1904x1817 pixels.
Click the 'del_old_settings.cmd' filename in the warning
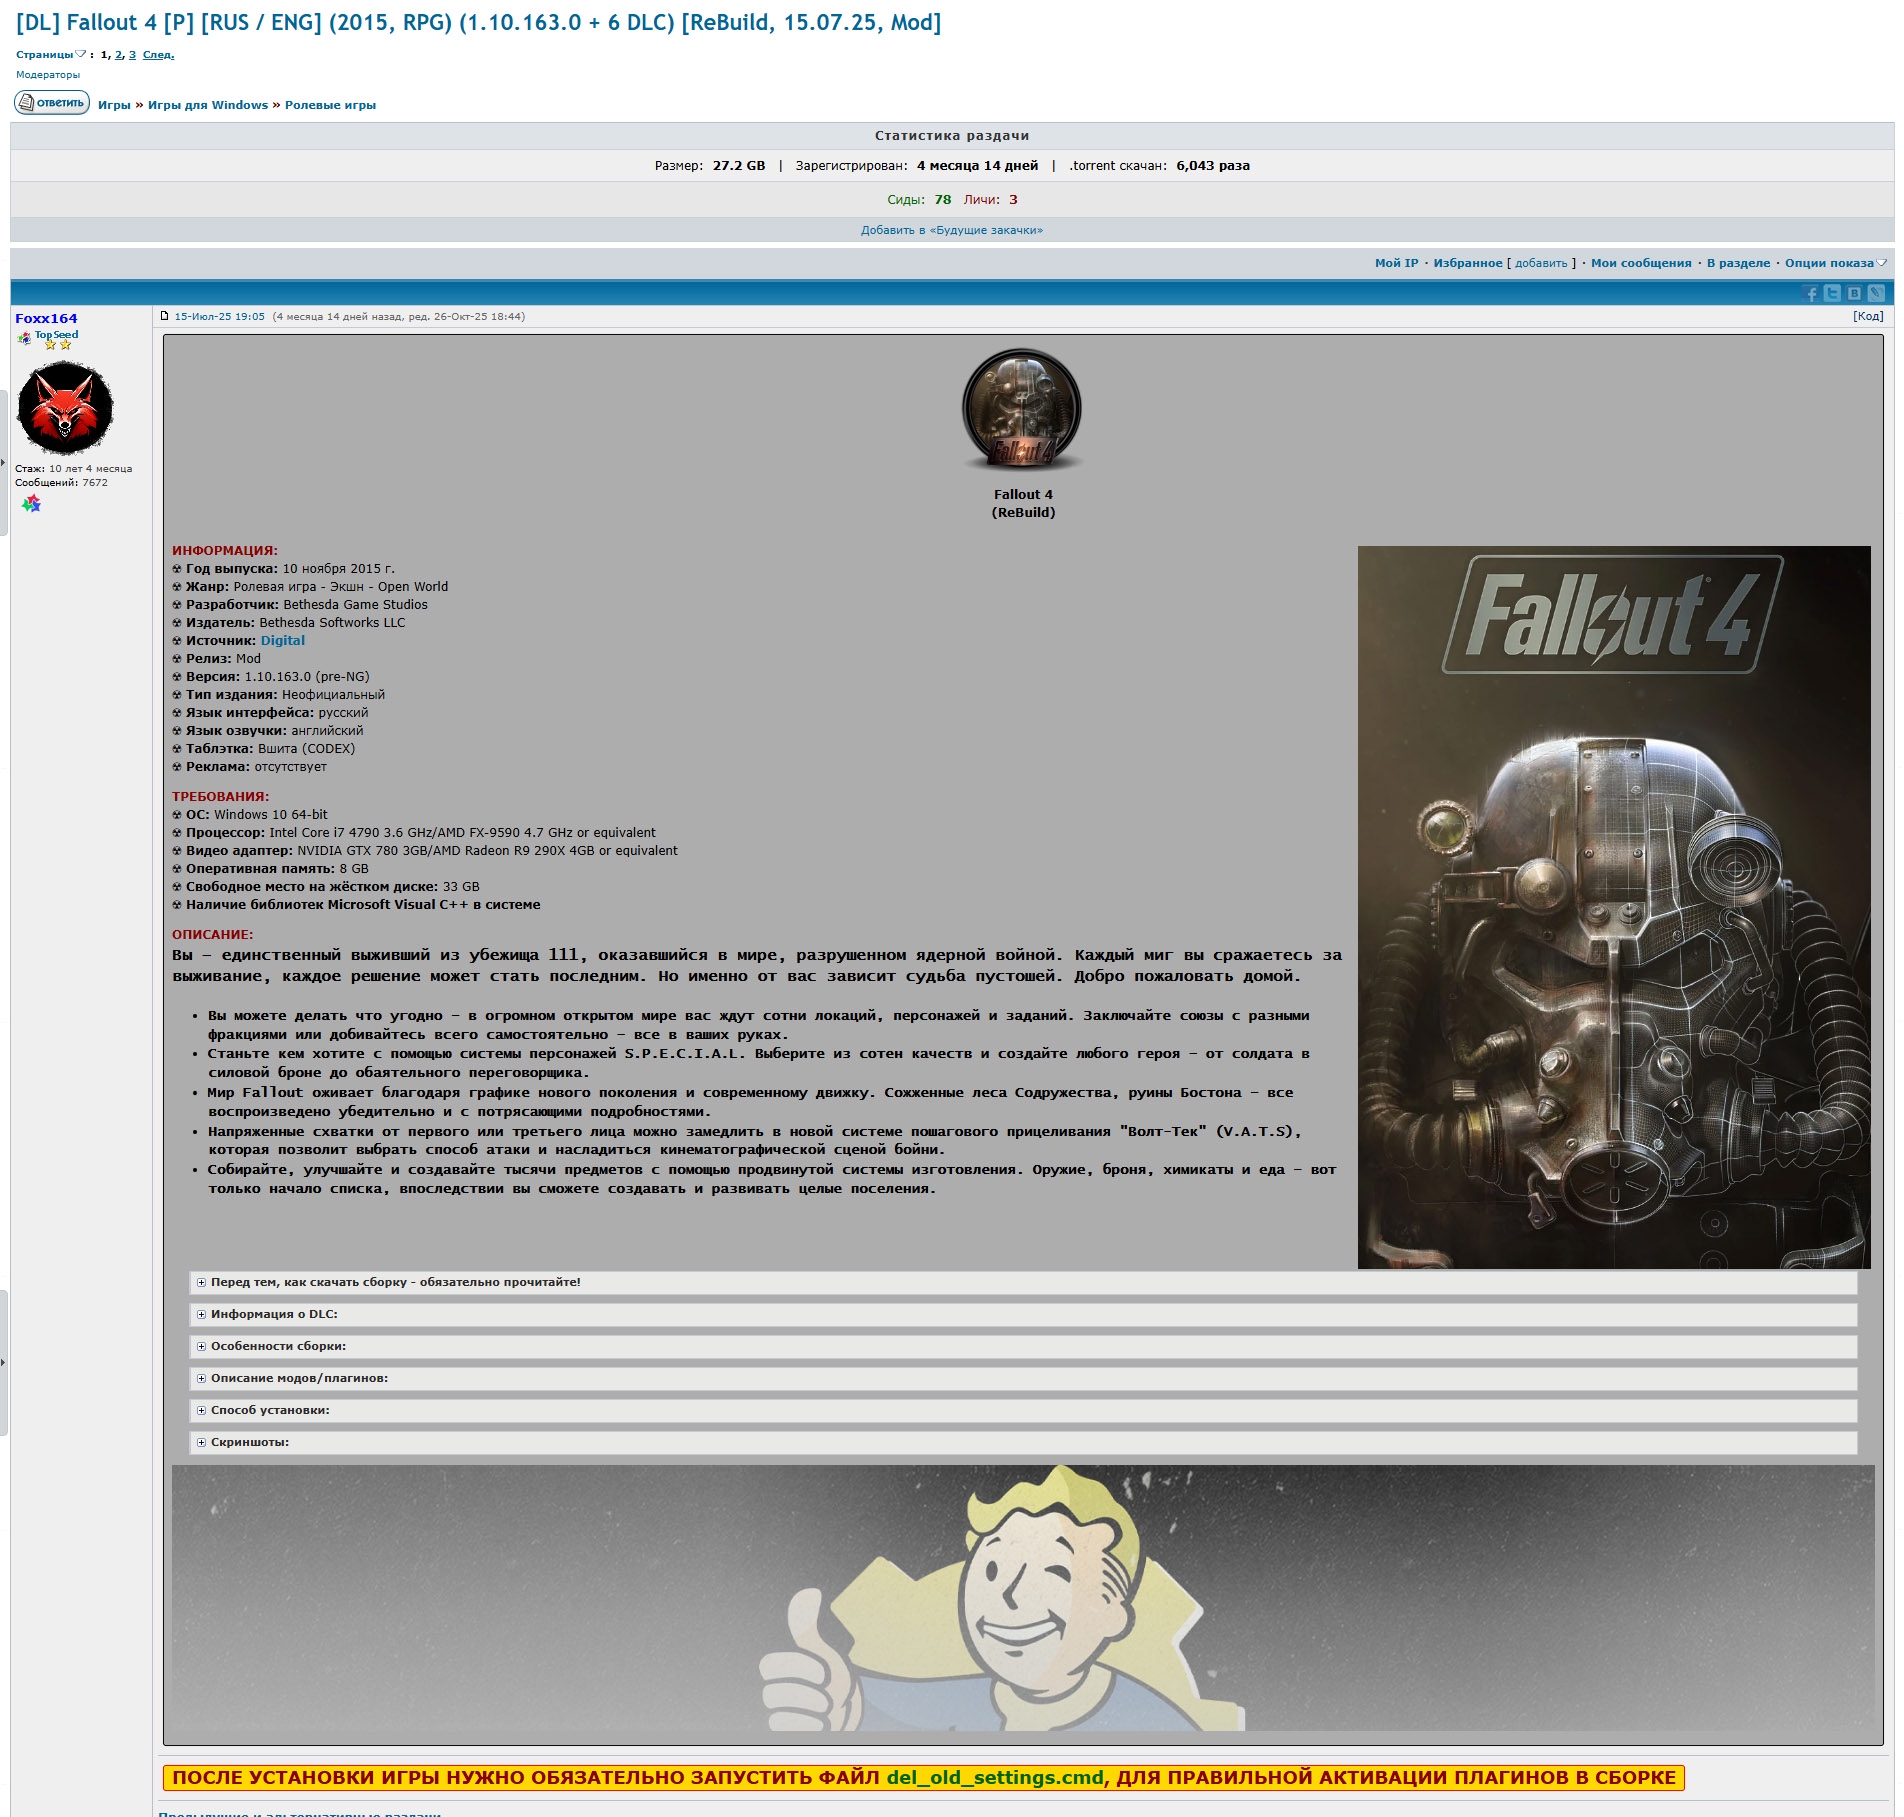[995, 1778]
